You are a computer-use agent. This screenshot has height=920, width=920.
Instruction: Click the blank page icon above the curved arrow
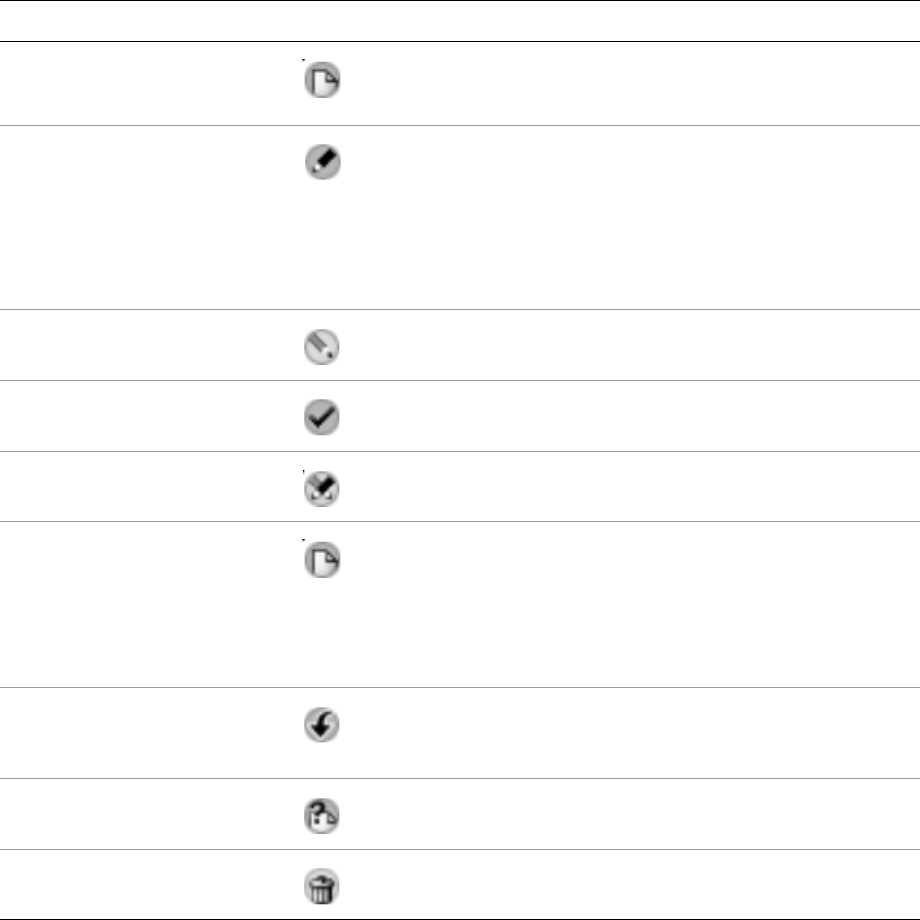tap(322, 560)
